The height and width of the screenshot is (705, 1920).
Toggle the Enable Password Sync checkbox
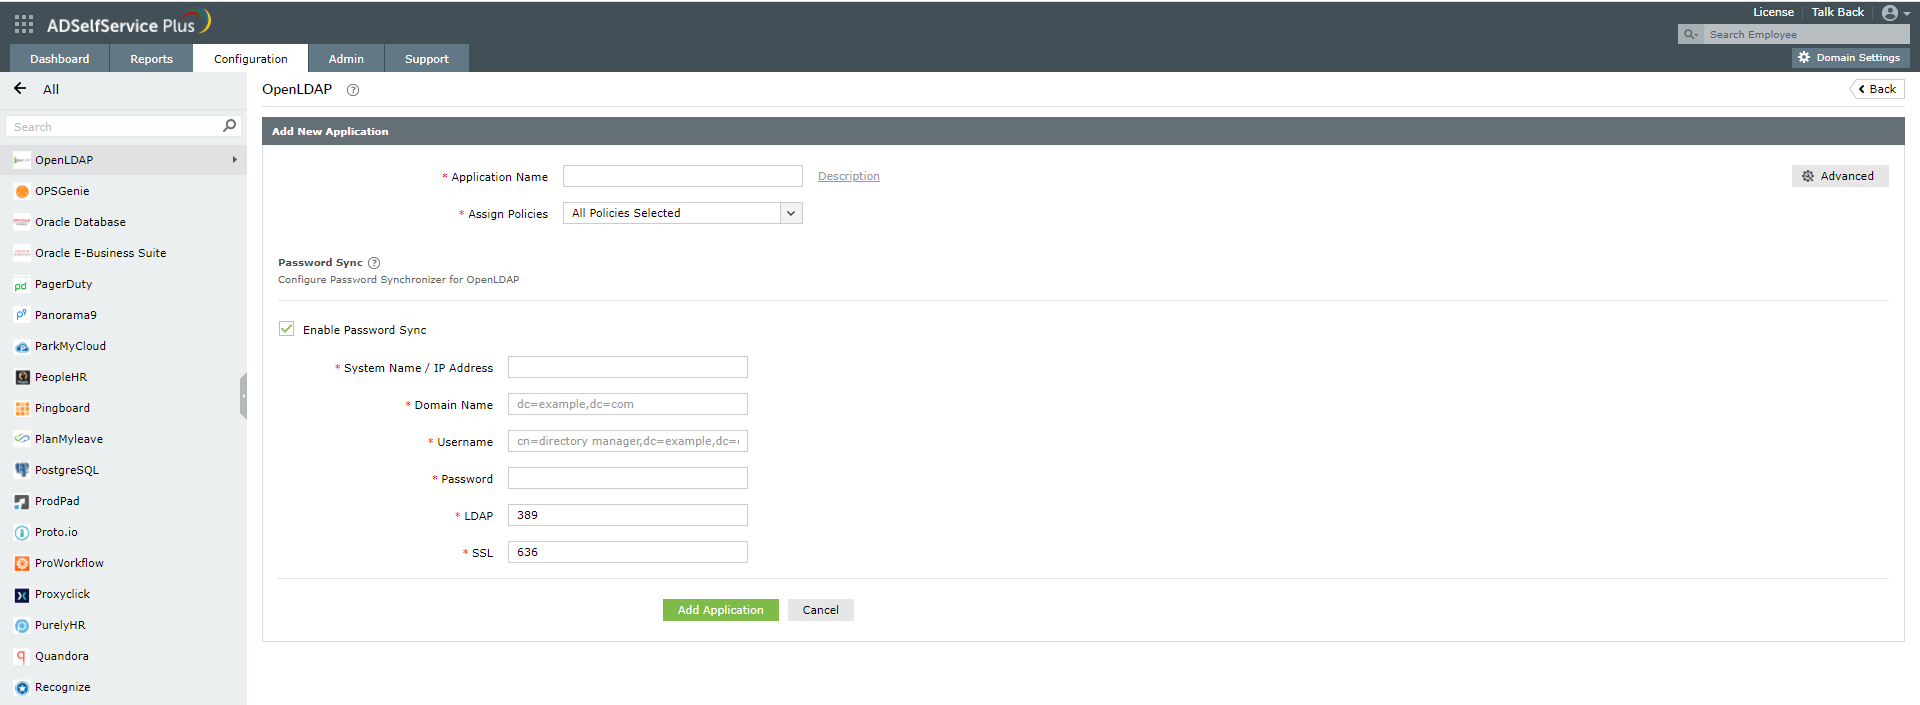point(287,329)
